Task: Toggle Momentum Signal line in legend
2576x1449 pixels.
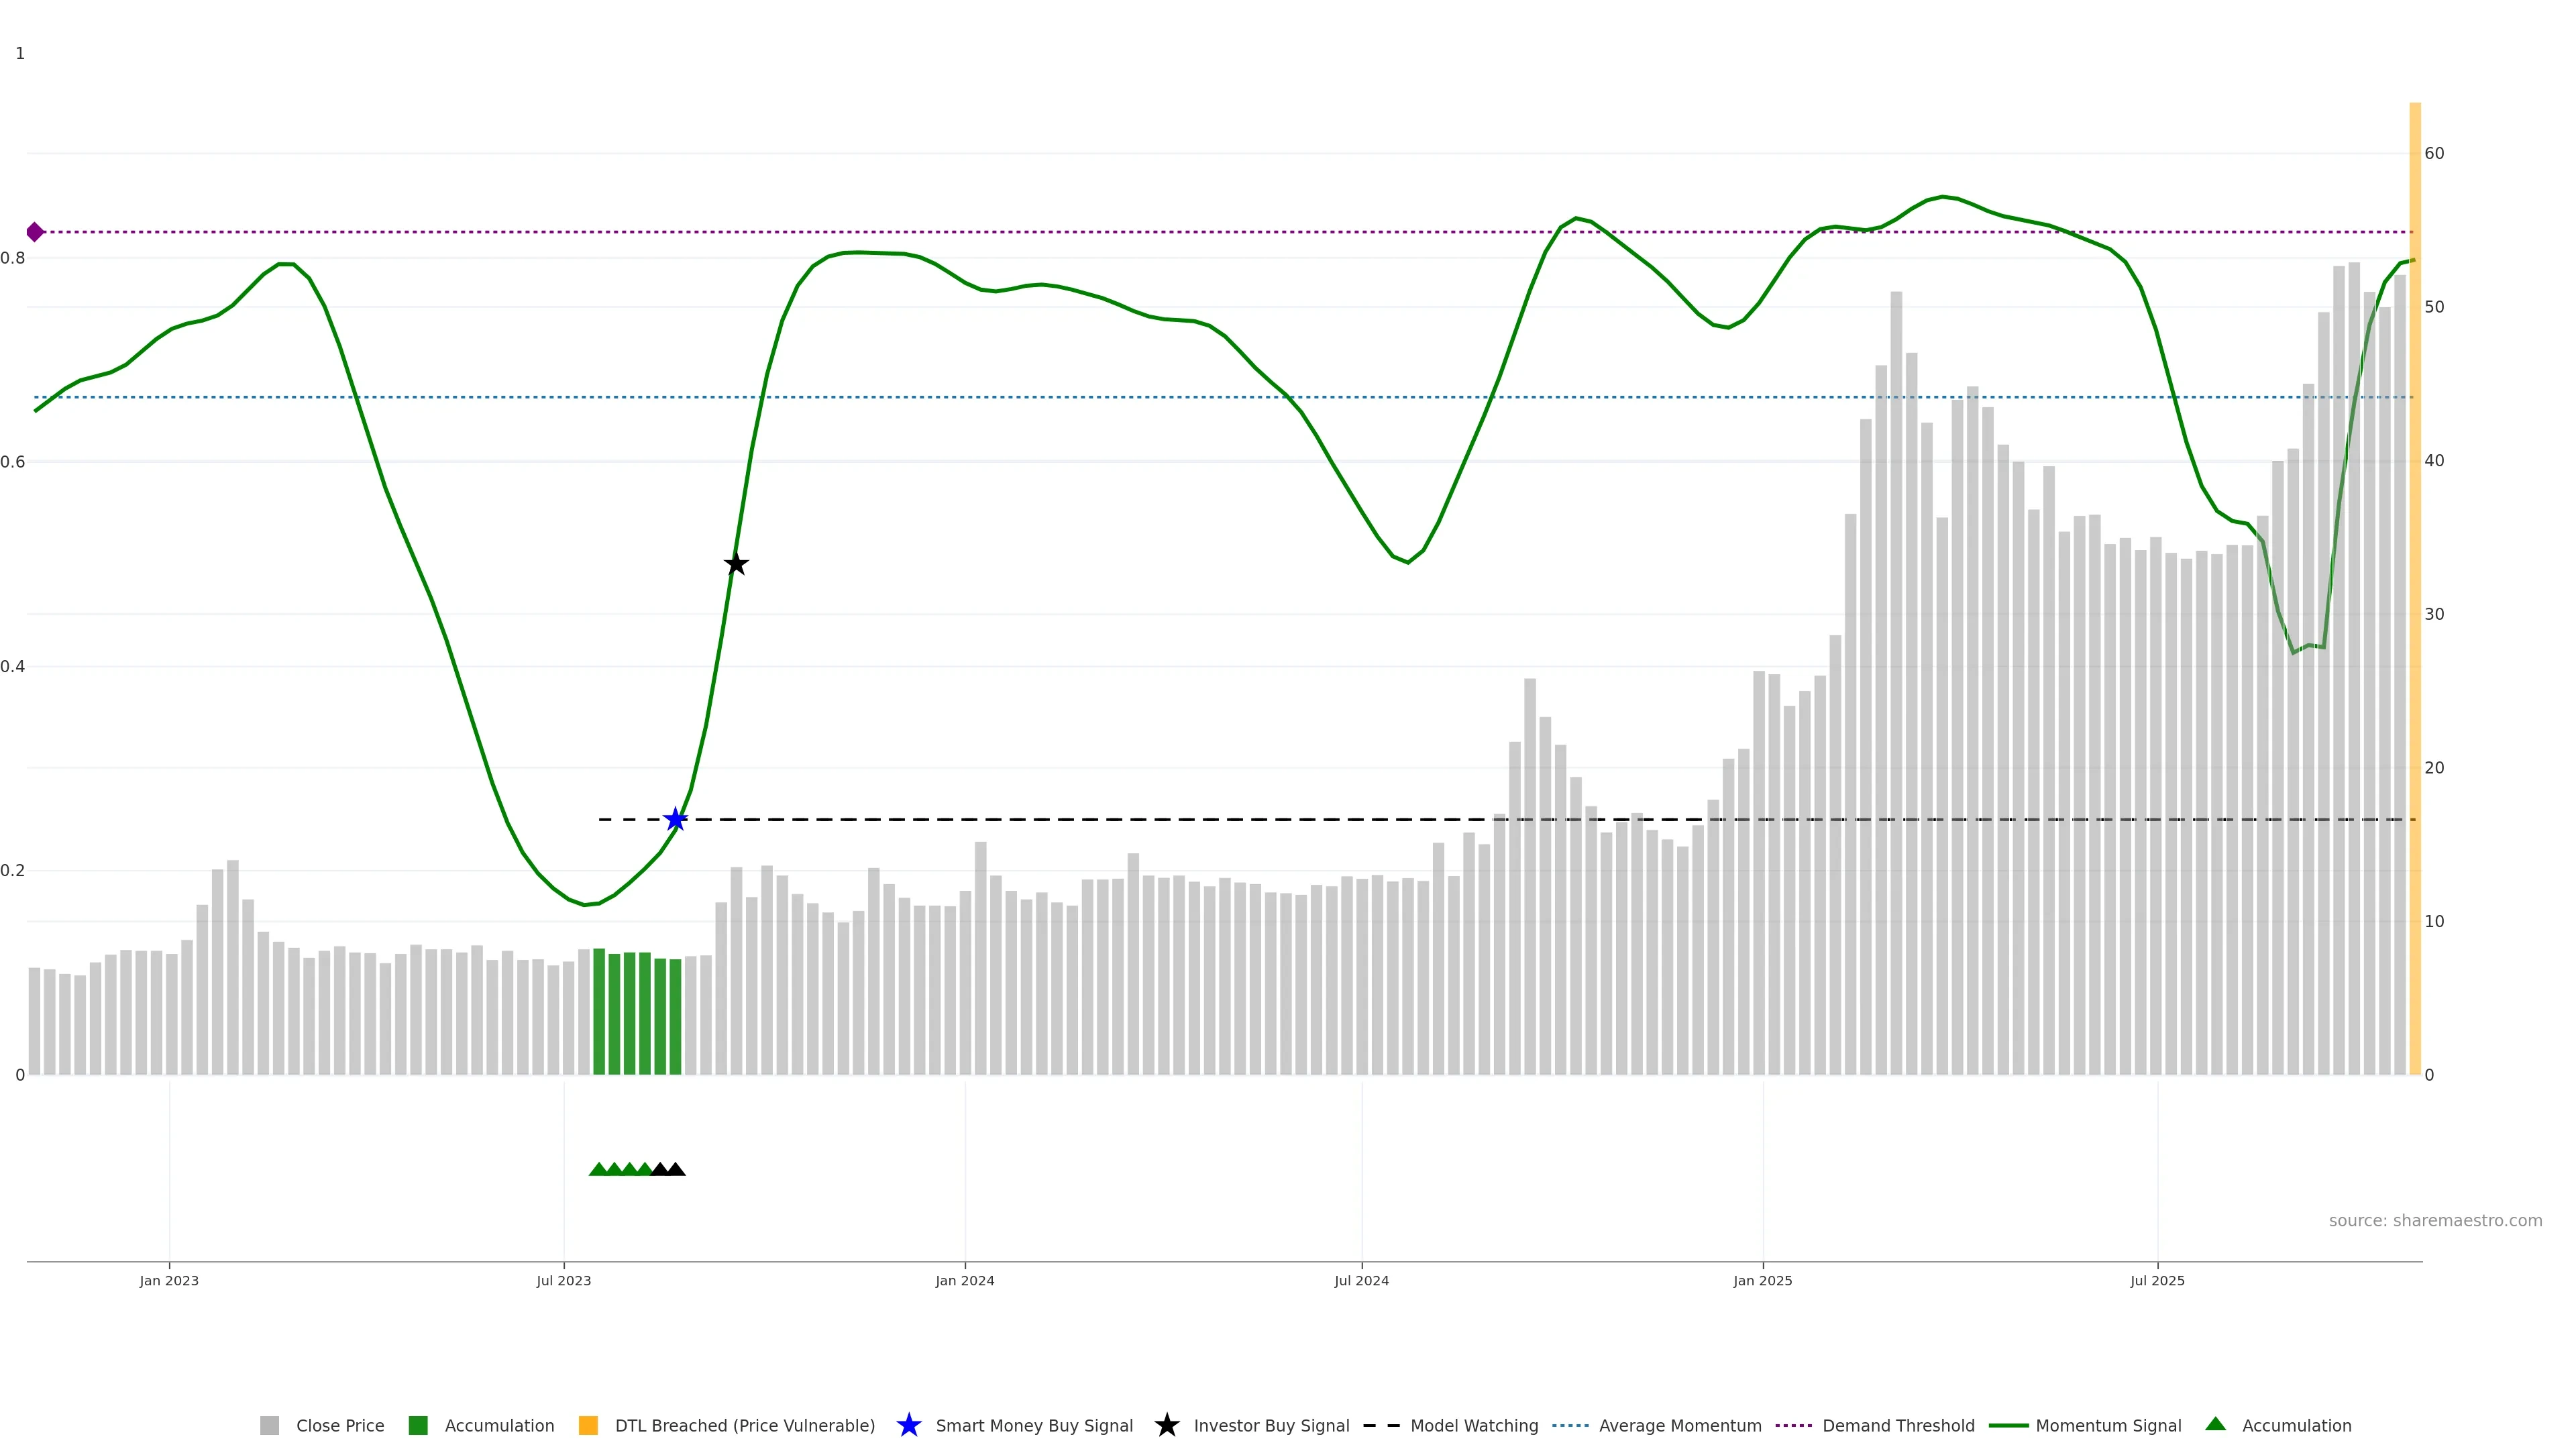Action: point(2108,1425)
